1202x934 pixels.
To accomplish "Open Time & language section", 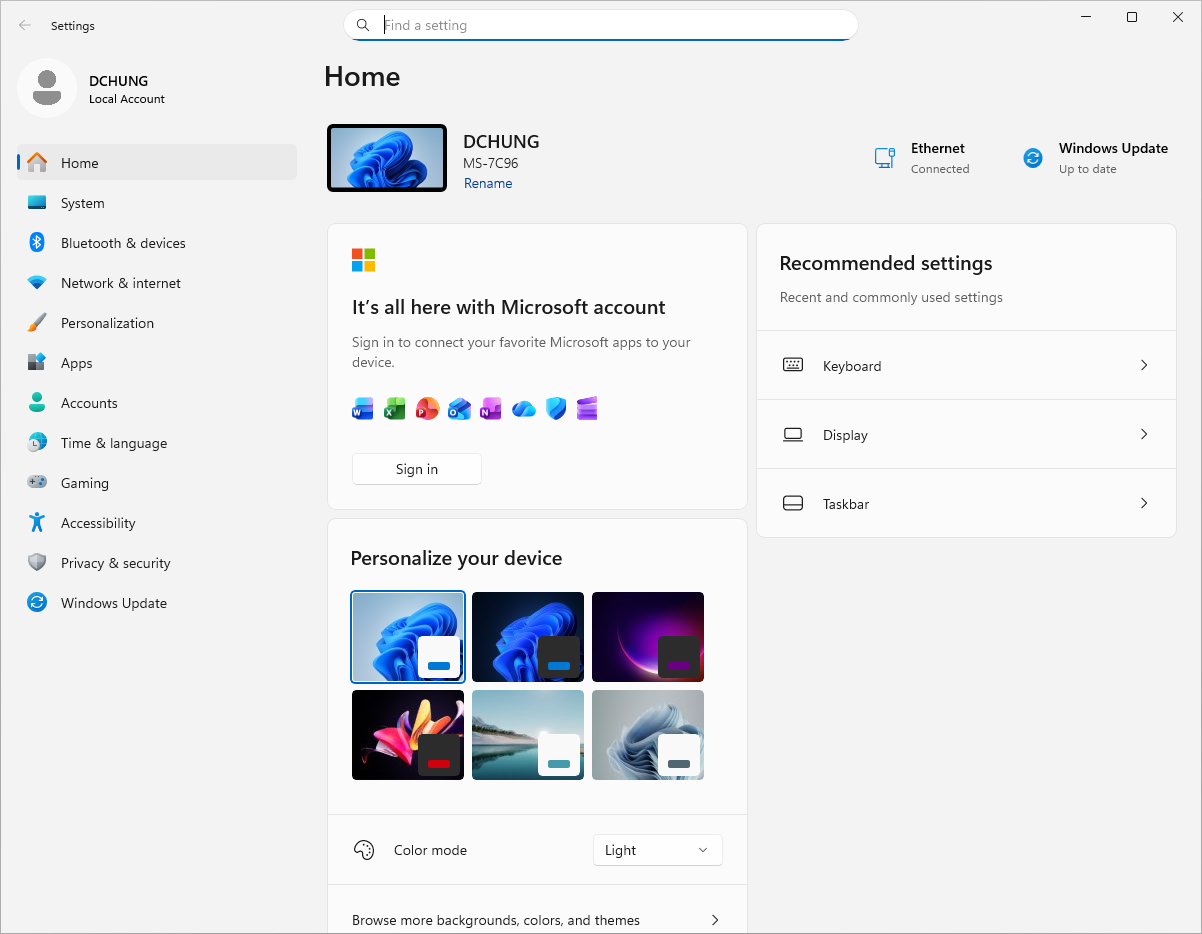I will click(157, 442).
